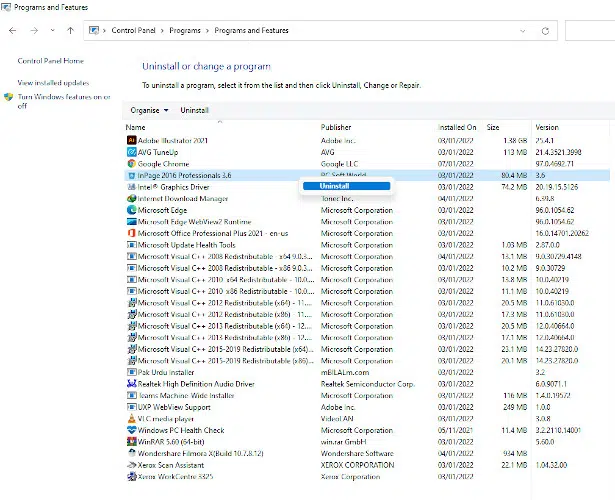Sort by the Version column header

click(x=547, y=127)
